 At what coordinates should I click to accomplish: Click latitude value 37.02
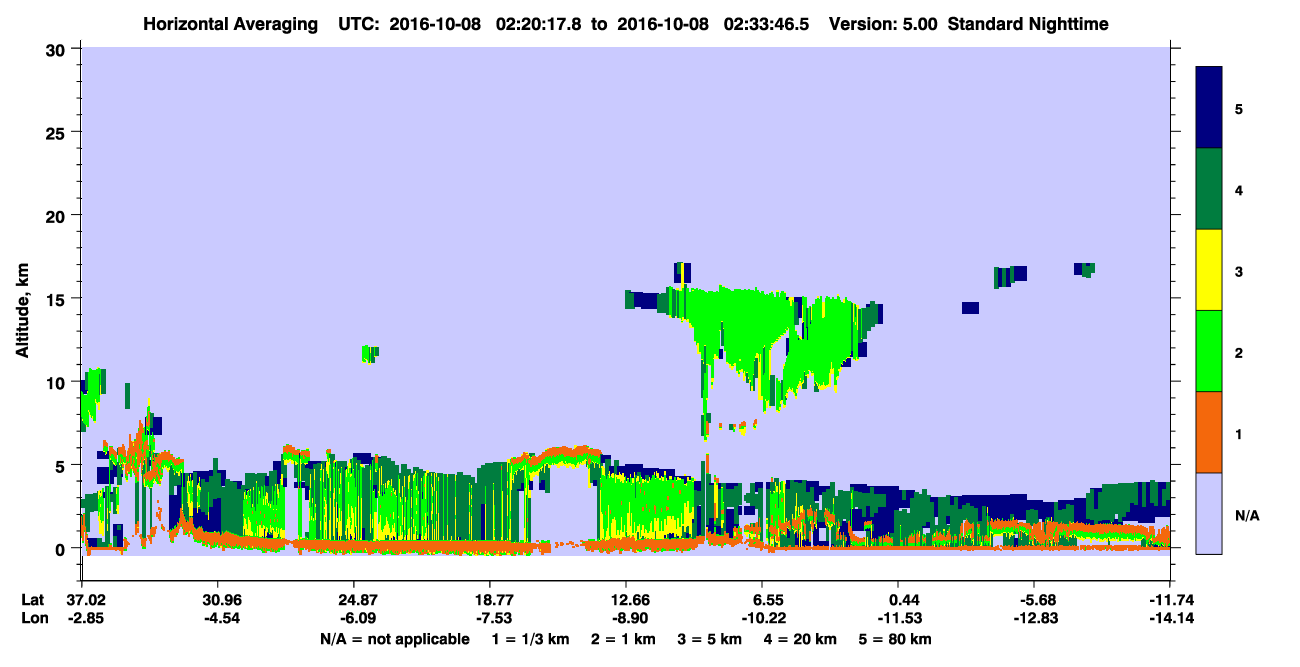coord(86,600)
